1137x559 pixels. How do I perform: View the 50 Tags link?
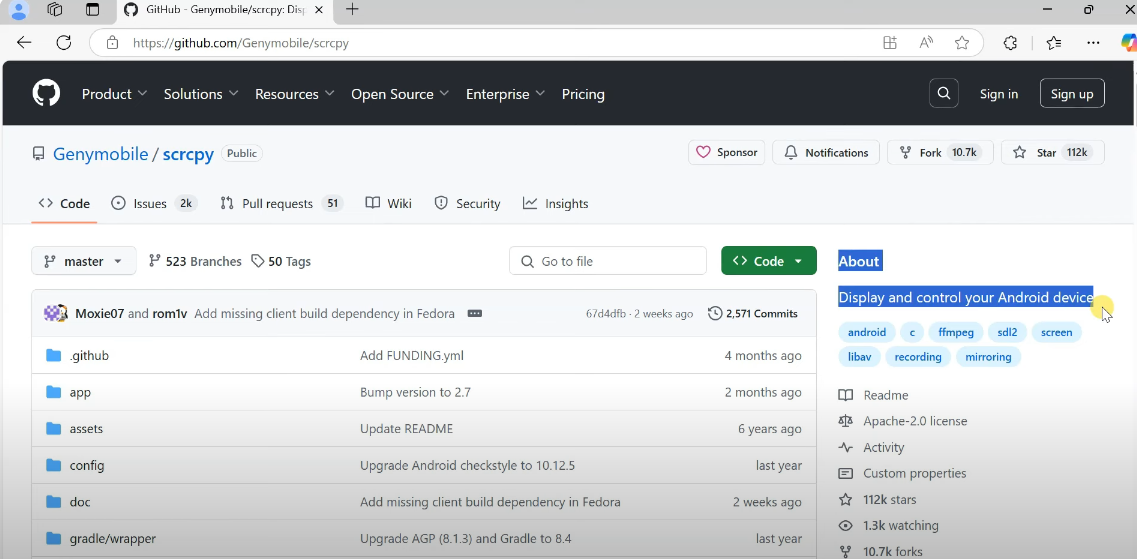click(281, 261)
